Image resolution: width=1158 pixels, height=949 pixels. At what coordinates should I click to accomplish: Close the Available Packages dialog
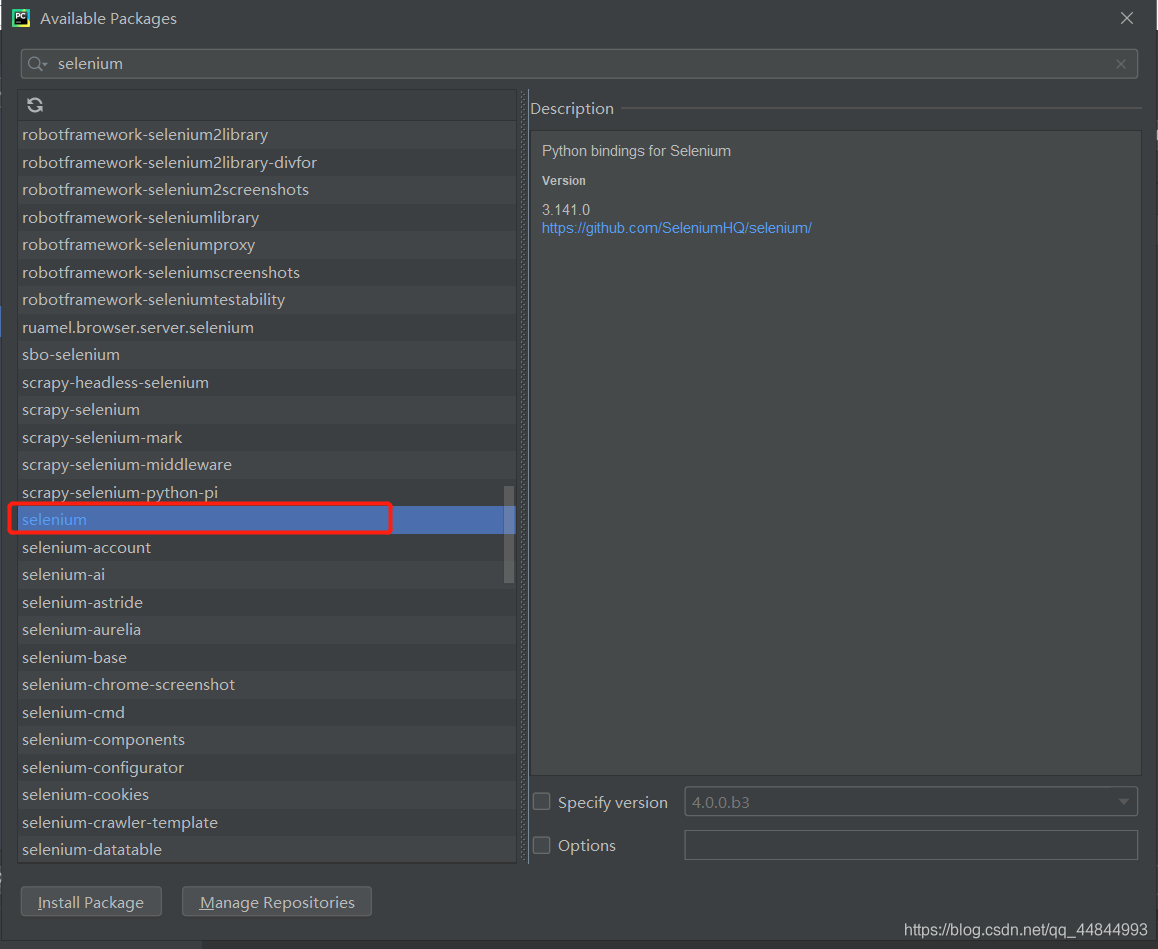tap(1126, 18)
